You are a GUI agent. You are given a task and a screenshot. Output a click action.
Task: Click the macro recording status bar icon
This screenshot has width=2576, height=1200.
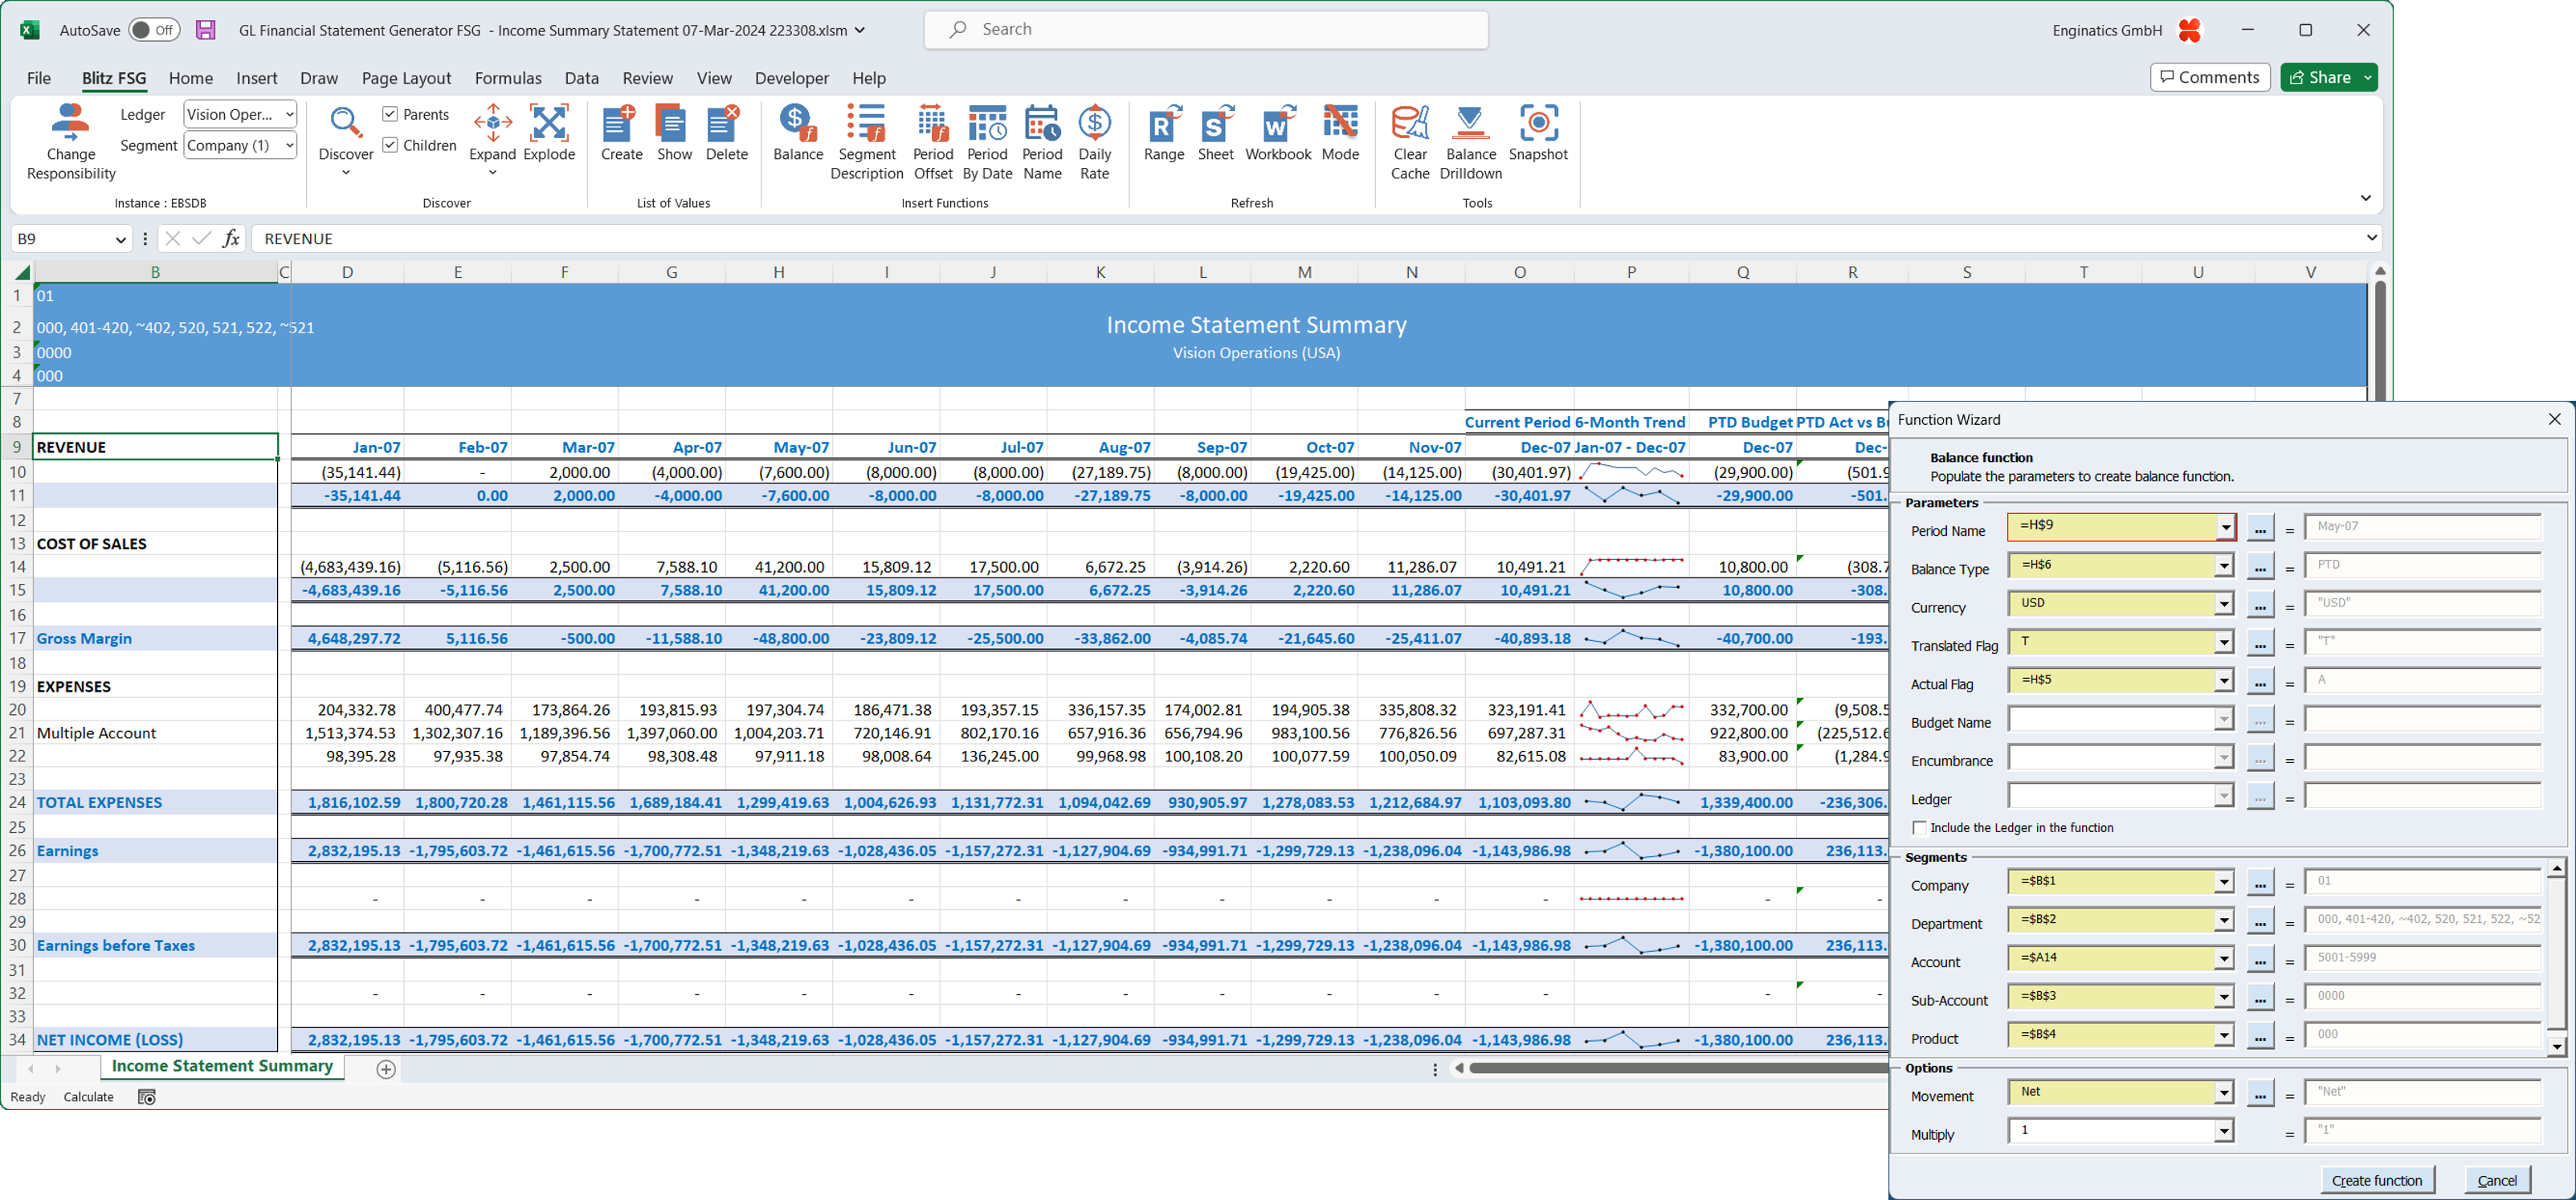click(146, 1097)
